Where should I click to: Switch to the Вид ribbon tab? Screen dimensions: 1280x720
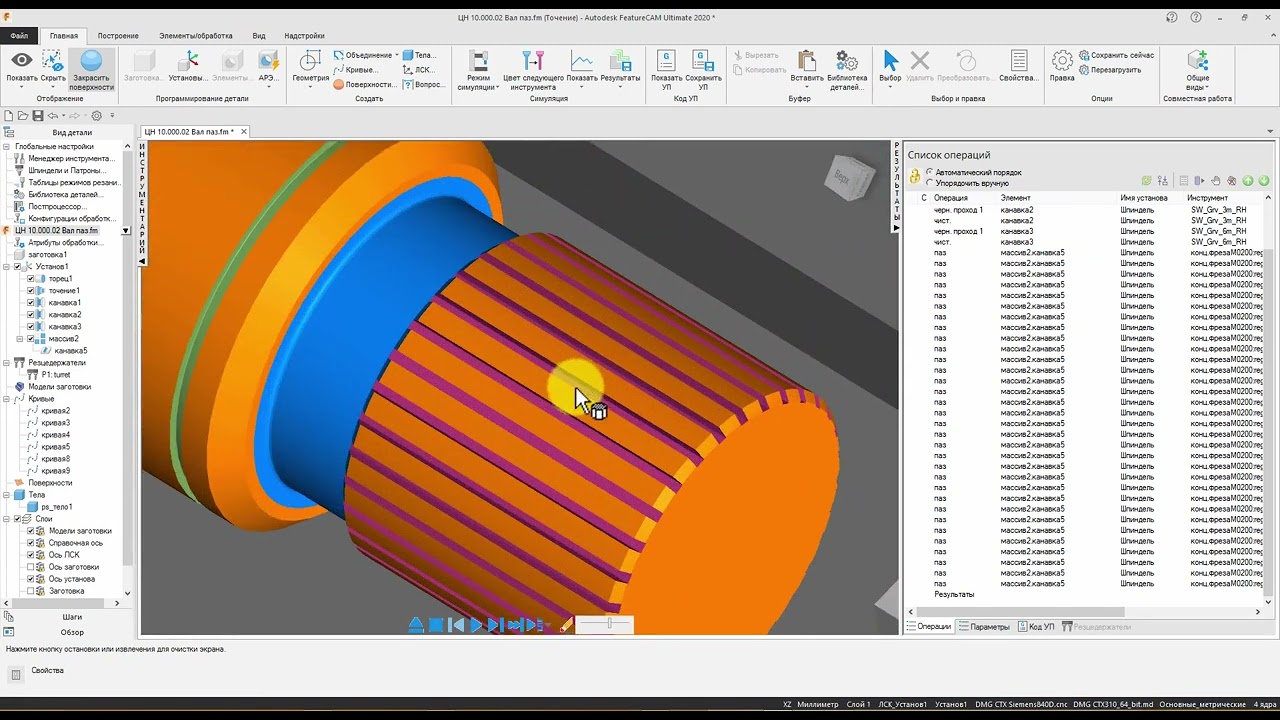click(x=259, y=35)
